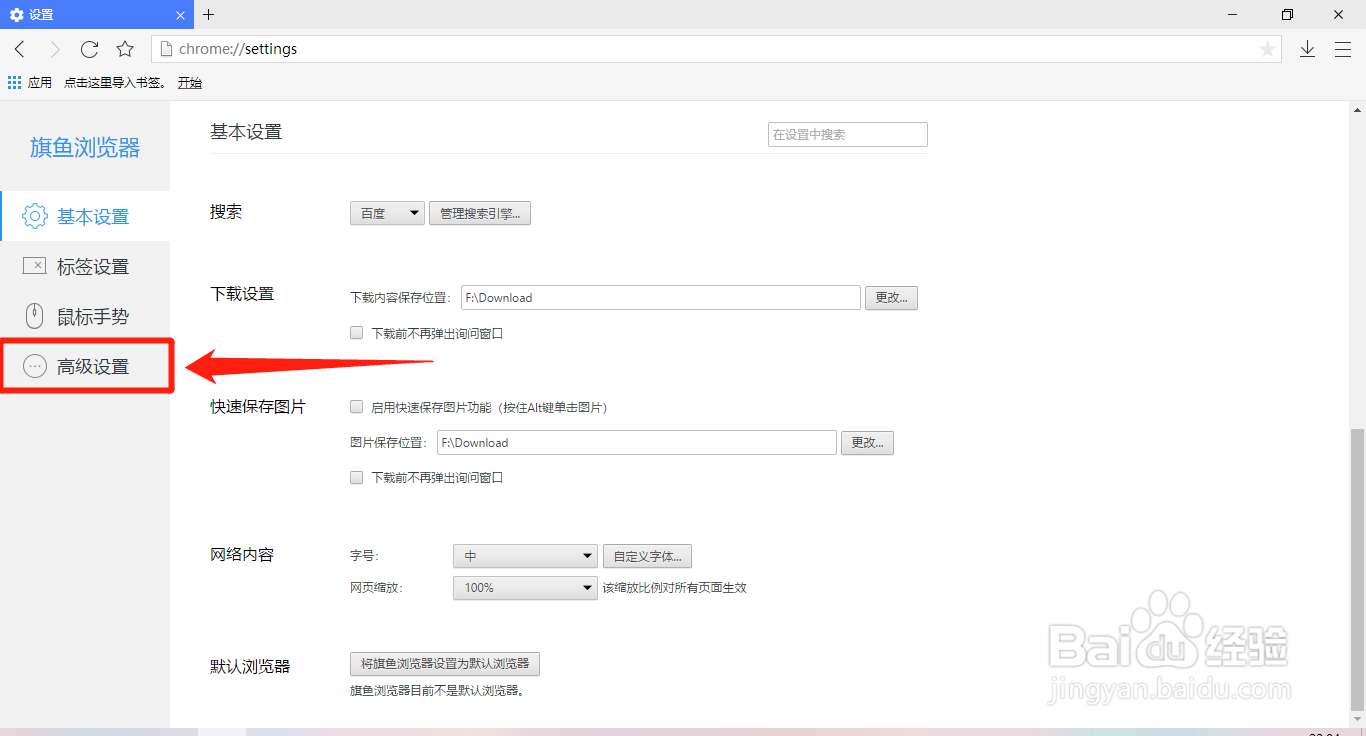The height and width of the screenshot is (736, 1366).
Task: Add a new tab with plus
Action: click(x=208, y=14)
